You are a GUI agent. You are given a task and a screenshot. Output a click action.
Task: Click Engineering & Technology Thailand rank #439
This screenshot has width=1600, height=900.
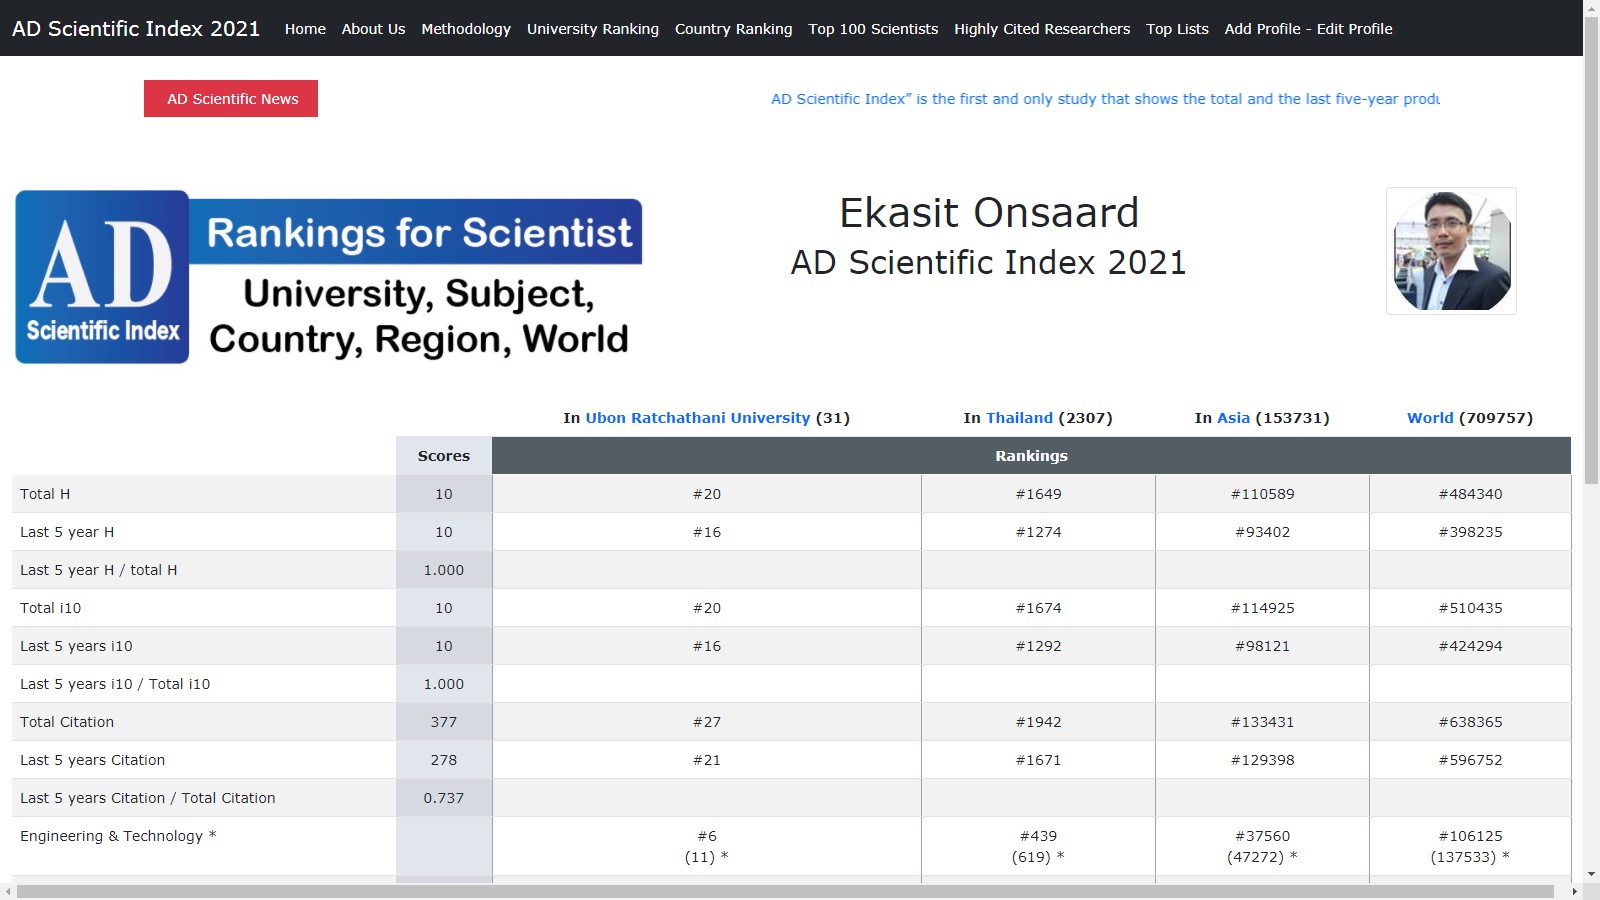pyautogui.click(x=1038, y=836)
